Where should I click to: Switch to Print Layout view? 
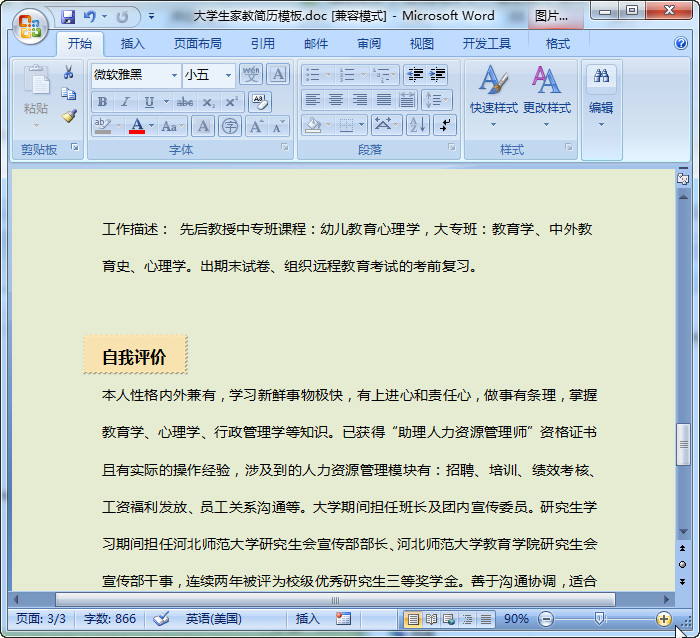pyautogui.click(x=413, y=619)
